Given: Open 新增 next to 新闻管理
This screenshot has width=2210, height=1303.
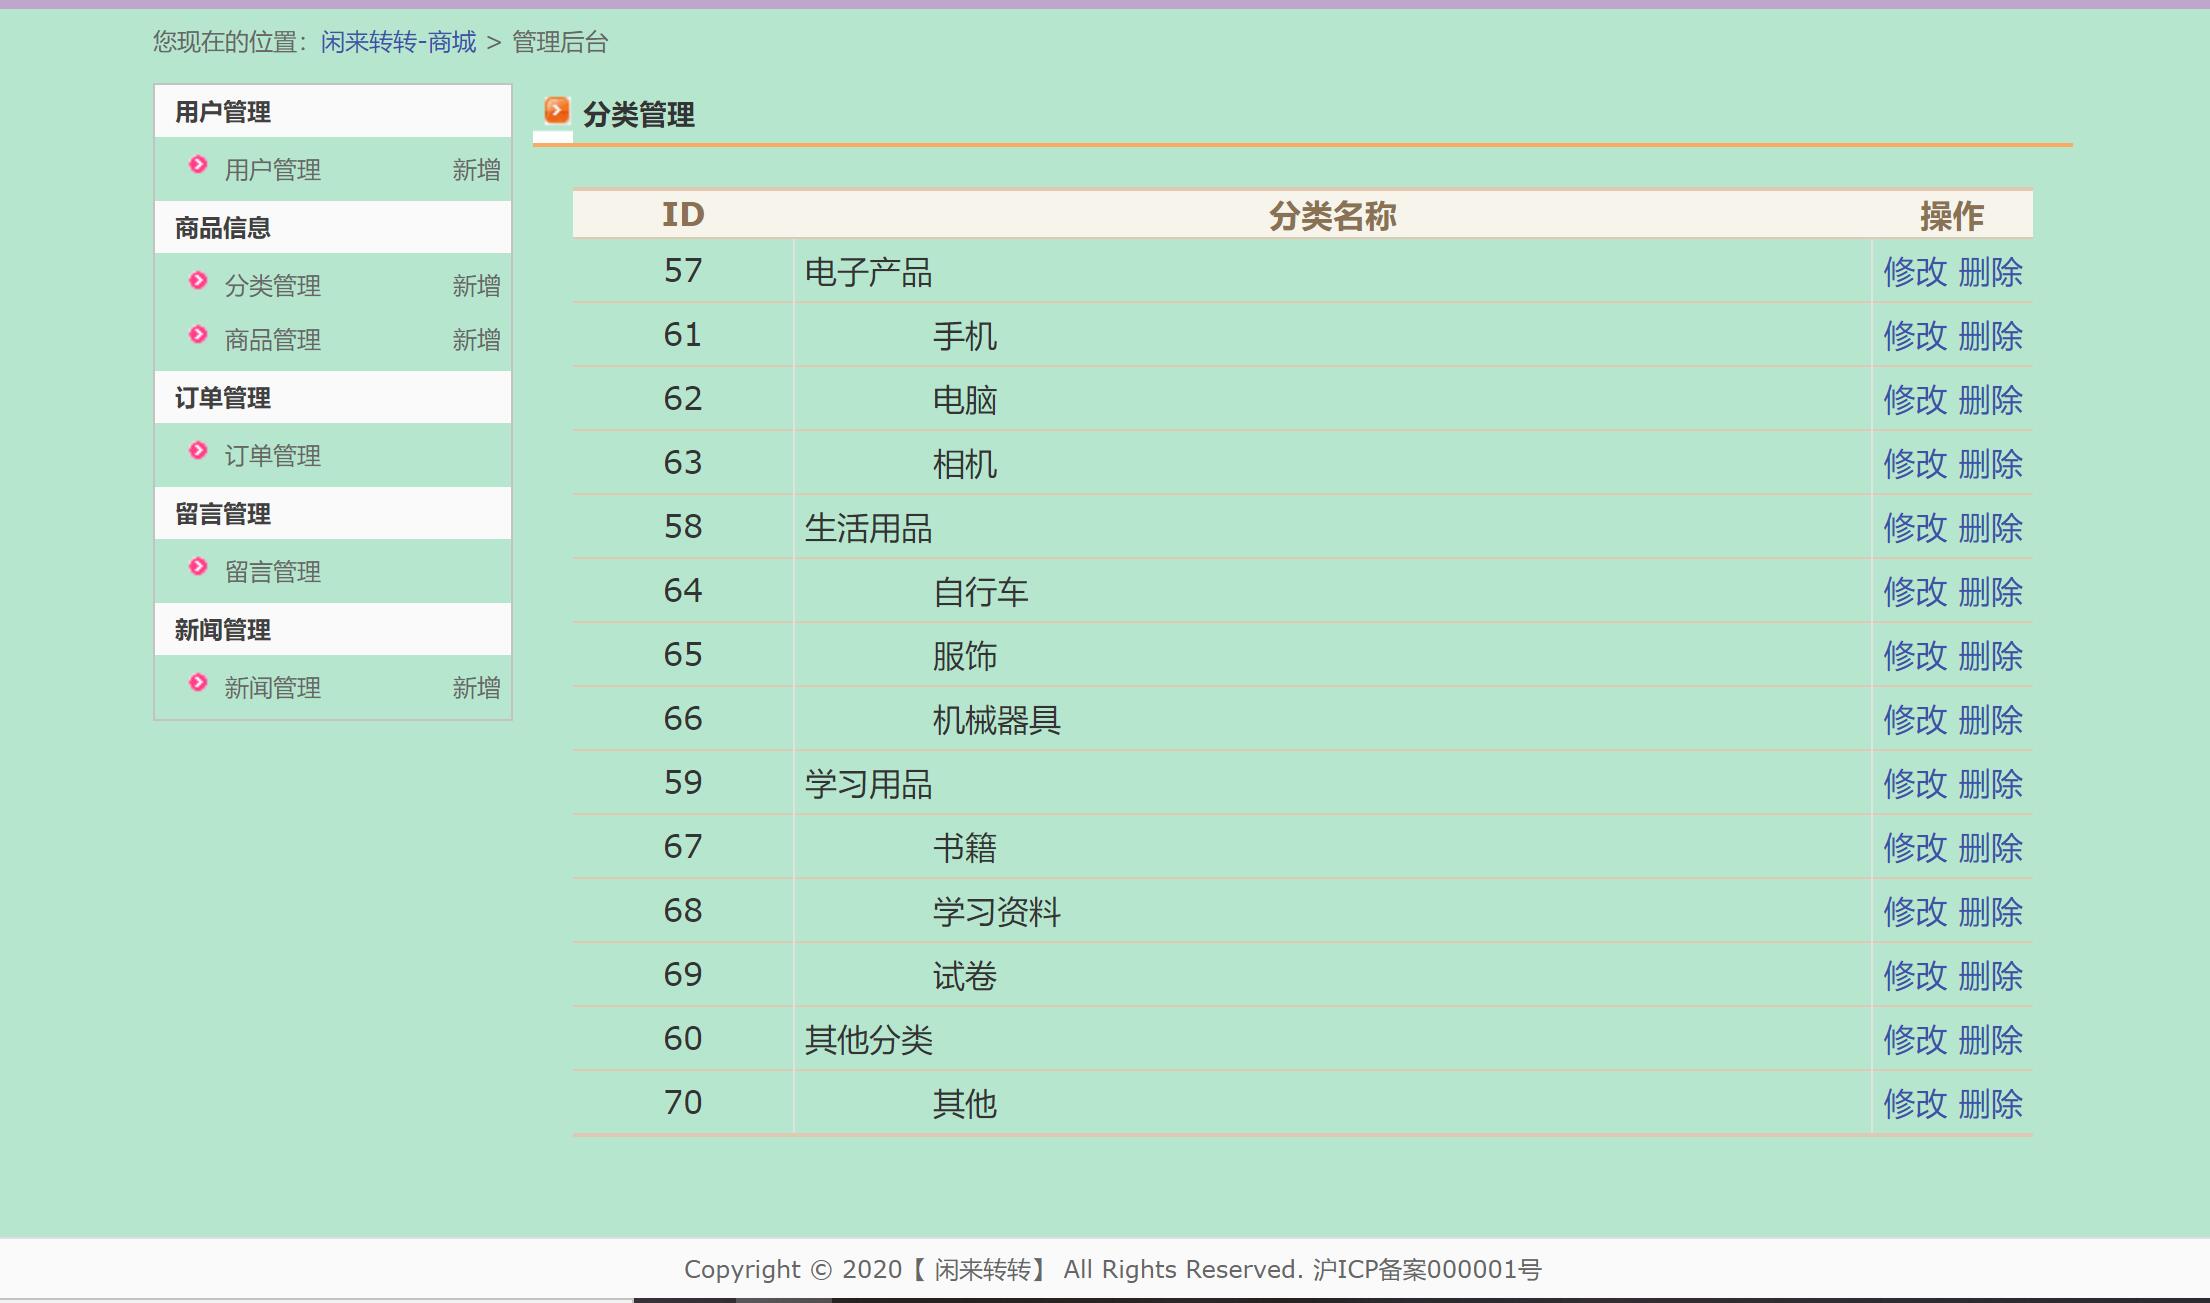Looking at the screenshot, I should (475, 687).
